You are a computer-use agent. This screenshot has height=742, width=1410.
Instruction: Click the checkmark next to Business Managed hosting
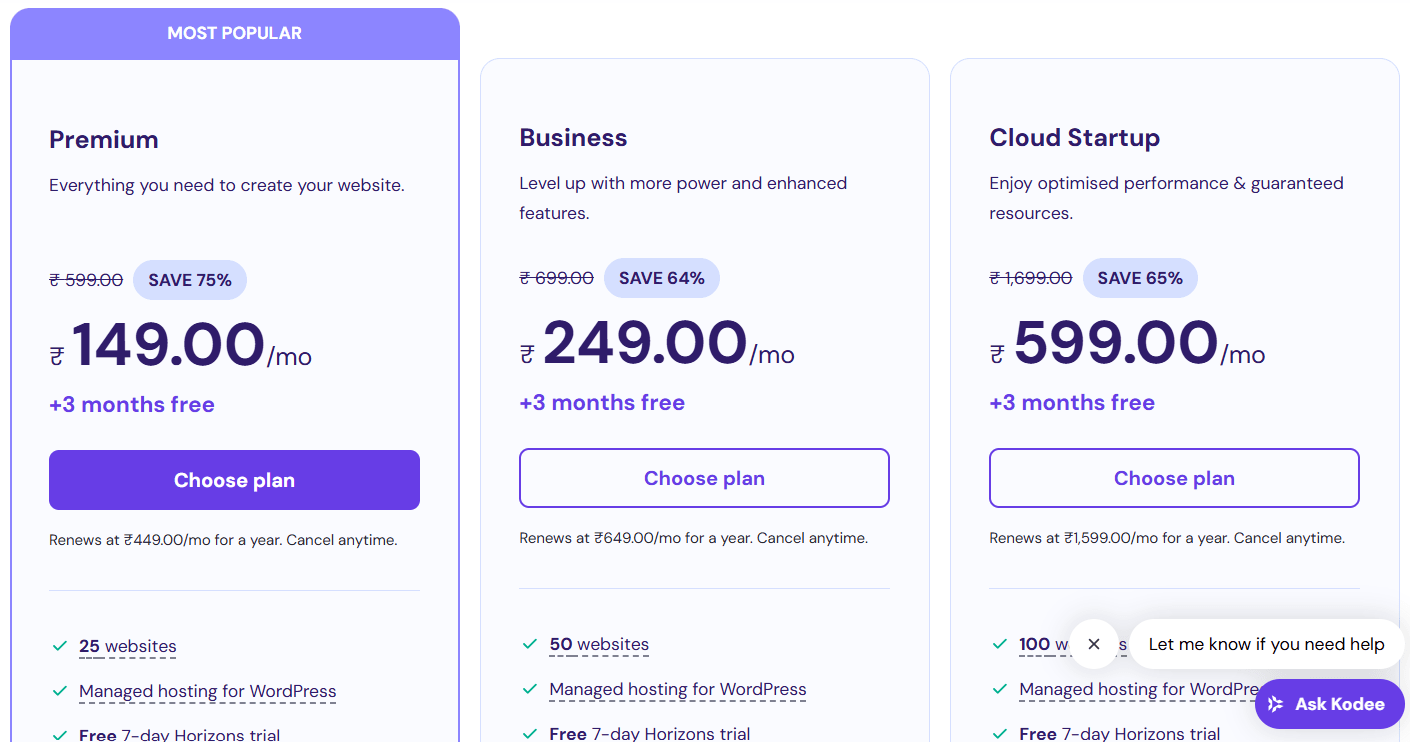[x=530, y=689]
